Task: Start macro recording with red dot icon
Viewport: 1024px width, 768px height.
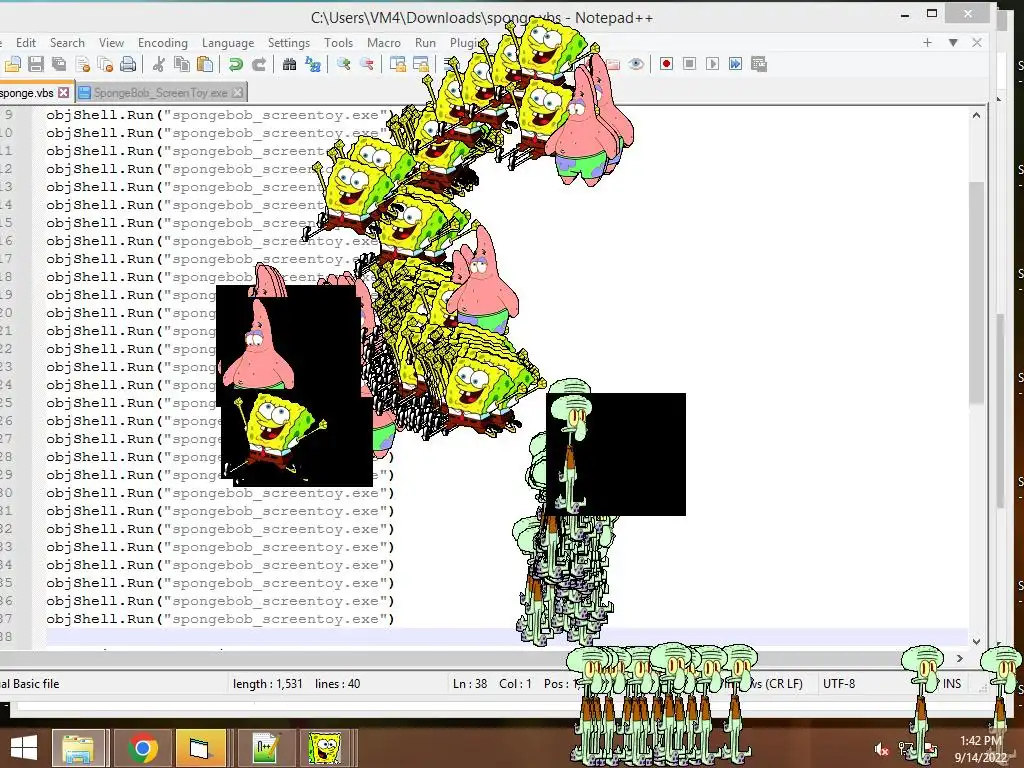Action: [x=666, y=64]
